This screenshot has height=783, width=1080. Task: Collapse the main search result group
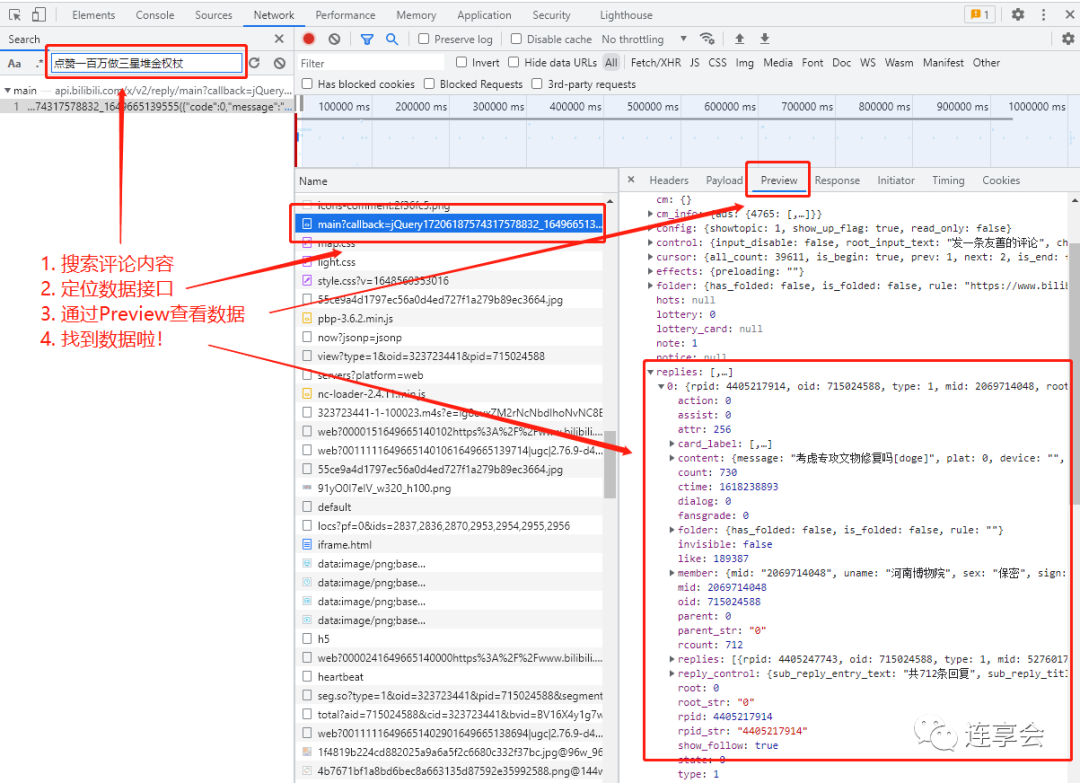point(8,90)
